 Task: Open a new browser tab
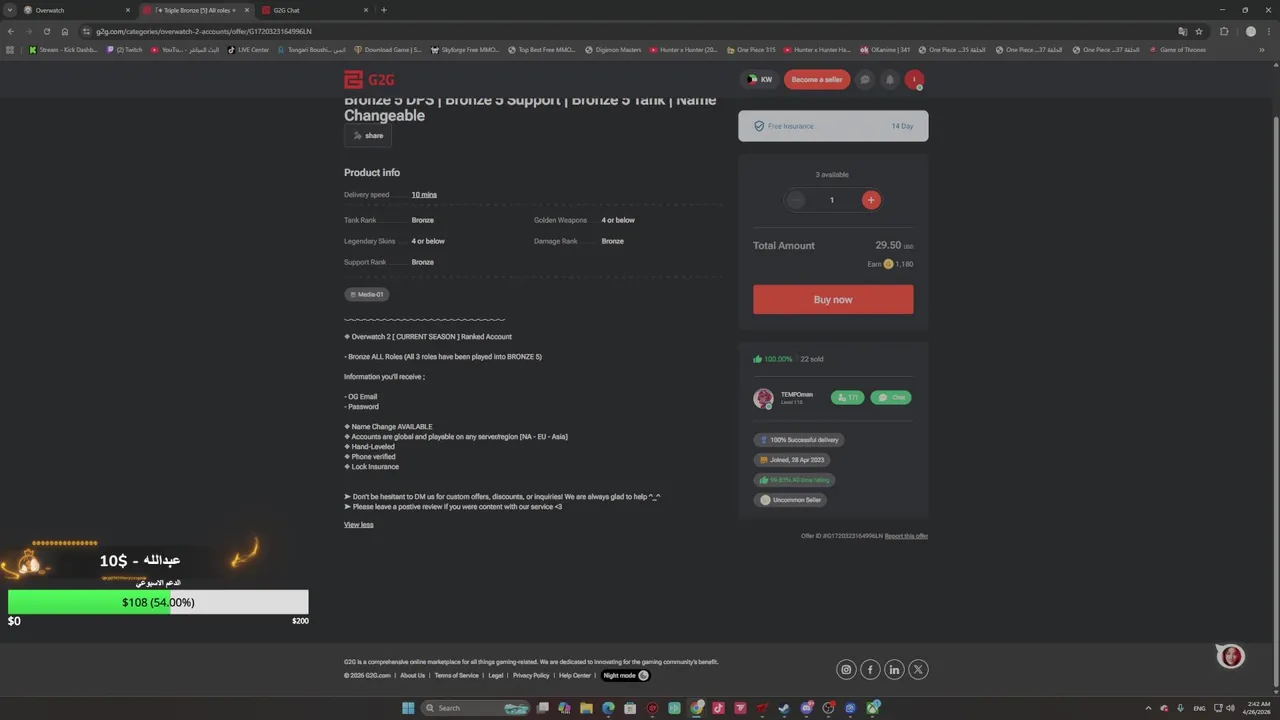point(384,10)
